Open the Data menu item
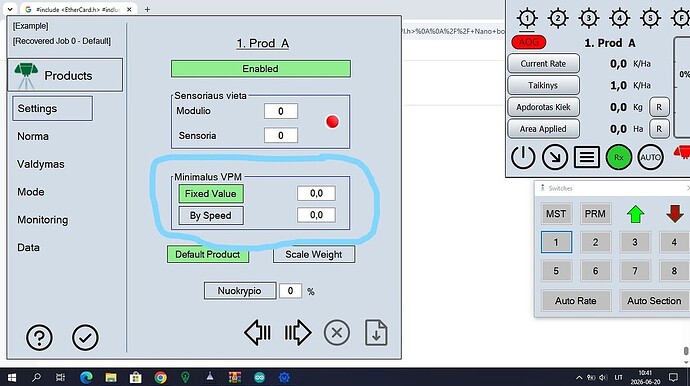Image resolution: width=690 pixels, height=386 pixels. click(29, 247)
